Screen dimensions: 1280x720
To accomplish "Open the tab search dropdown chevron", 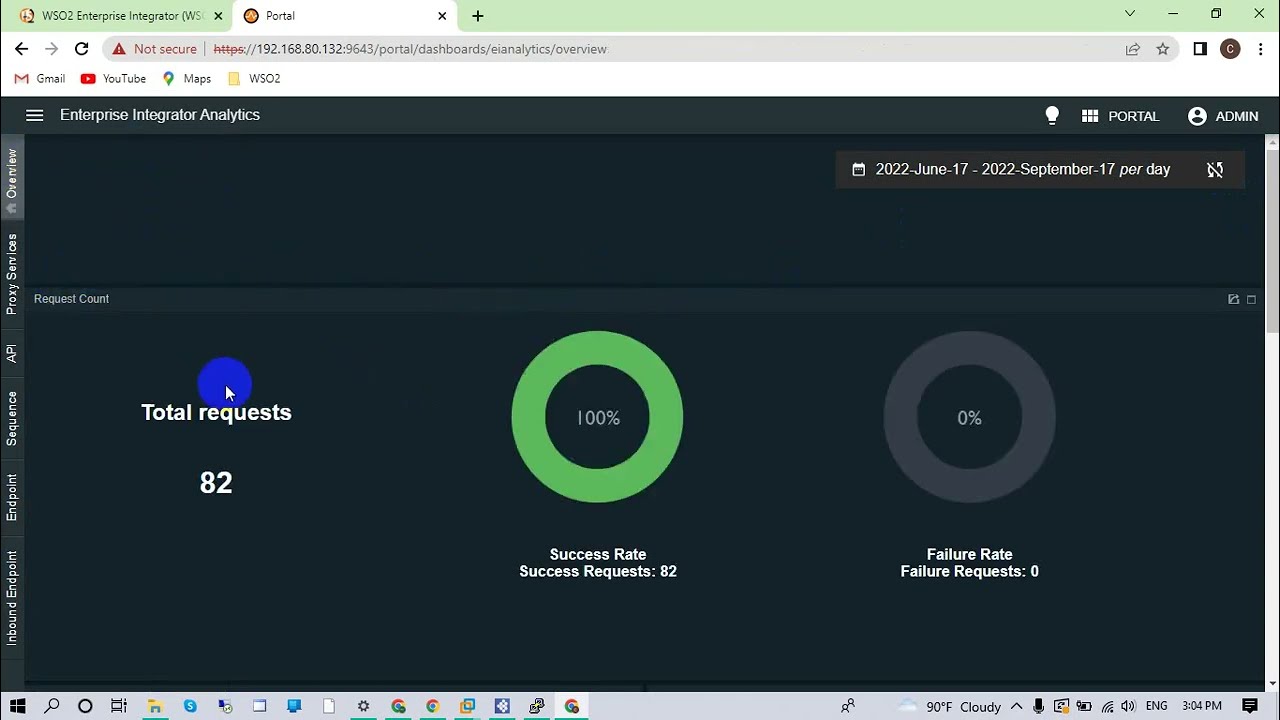I will [x=1130, y=14].
